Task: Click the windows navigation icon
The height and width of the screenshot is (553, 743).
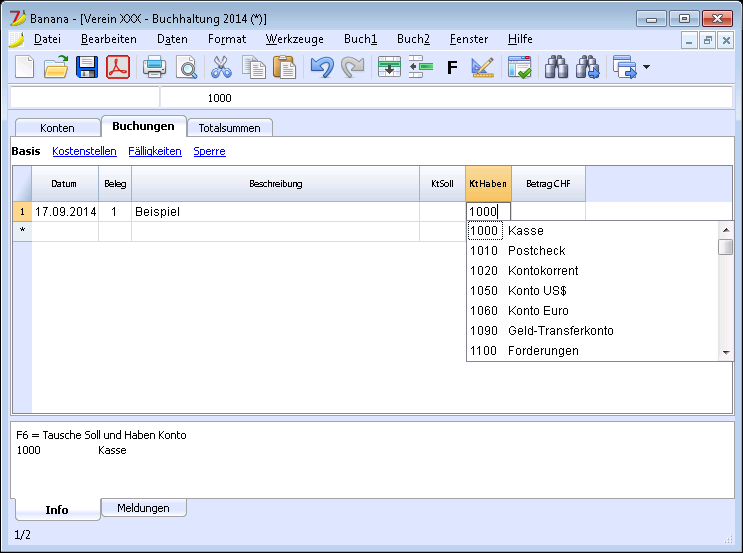Action: click(x=625, y=67)
